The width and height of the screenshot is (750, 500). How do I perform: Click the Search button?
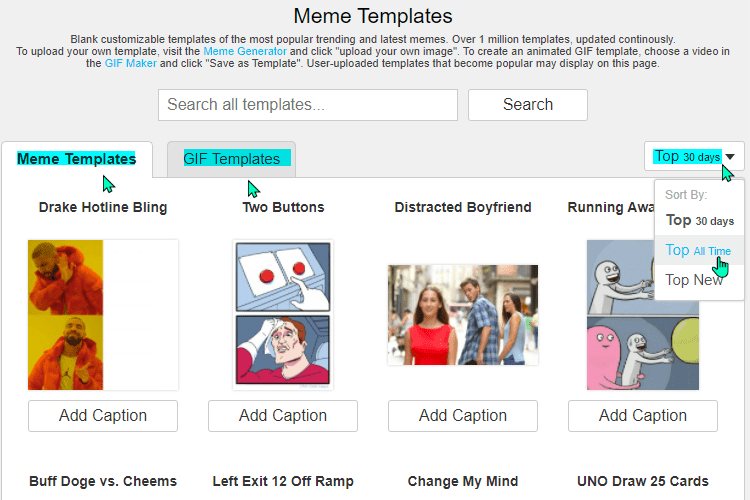pos(528,105)
